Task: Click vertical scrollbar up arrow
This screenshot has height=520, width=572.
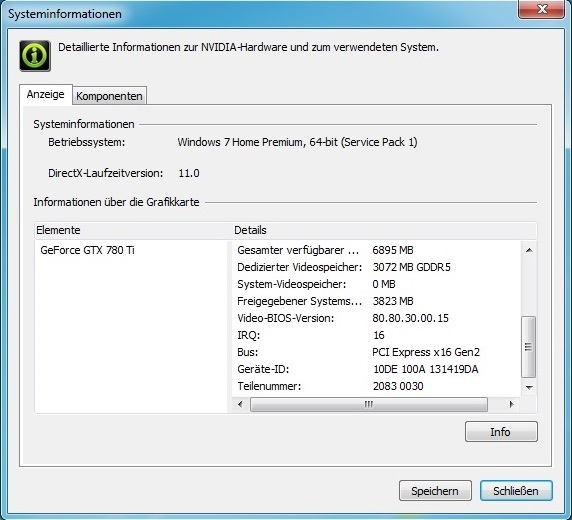Action: [x=529, y=250]
